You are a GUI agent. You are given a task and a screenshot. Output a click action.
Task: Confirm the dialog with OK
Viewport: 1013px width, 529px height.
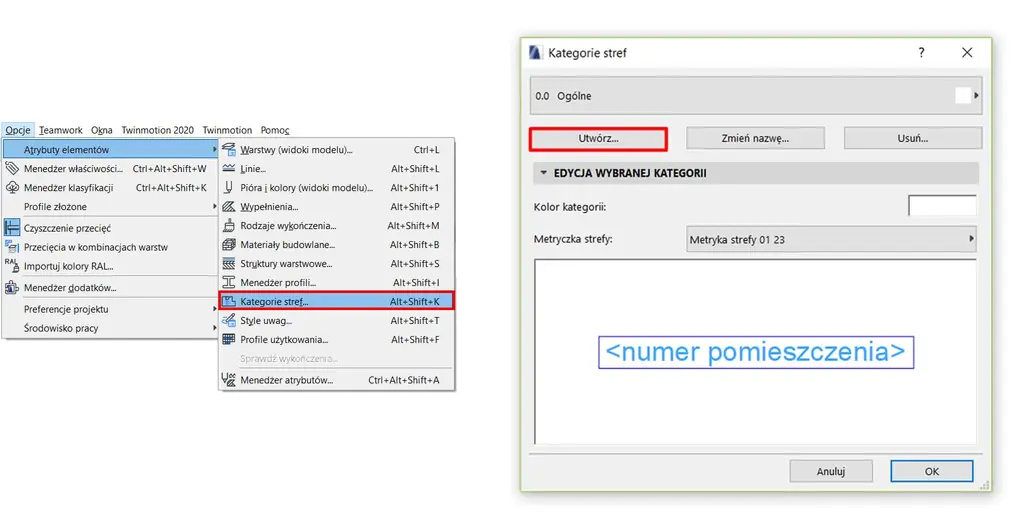point(932,472)
